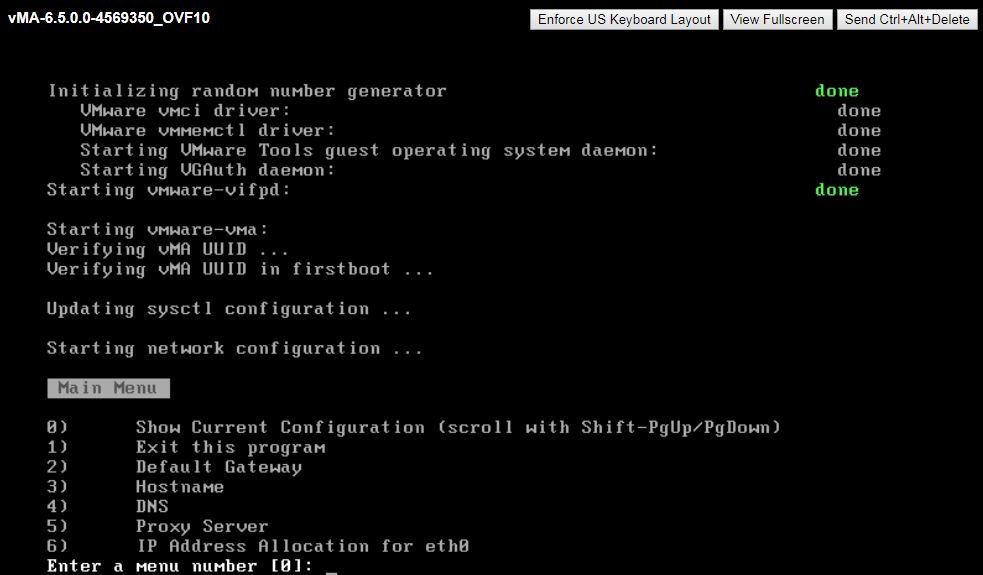The image size is (983, 575).
Task: Click green done status for vmware-vifpd
Action: click(837, 190)
